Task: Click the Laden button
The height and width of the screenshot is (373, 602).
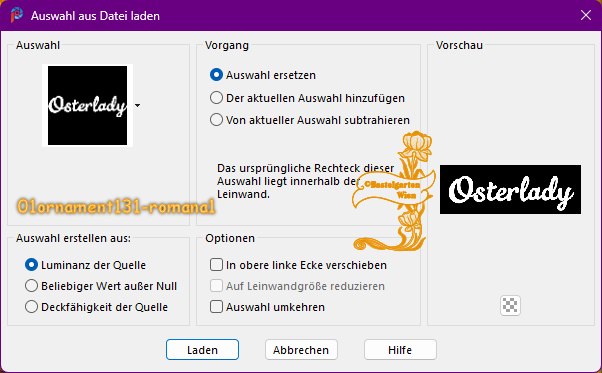Action: pyautogui.click(x=202, y=350)
